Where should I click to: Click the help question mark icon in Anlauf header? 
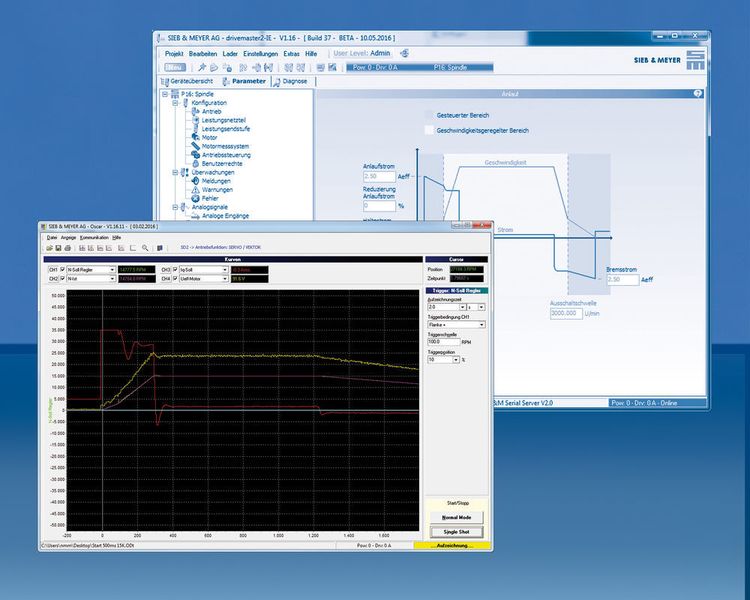pyautogui.click(x=698, y=94)
